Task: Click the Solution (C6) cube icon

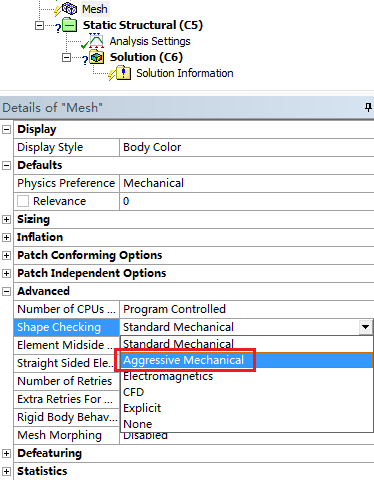Action: pyautogui.click(x=97, y=57)
